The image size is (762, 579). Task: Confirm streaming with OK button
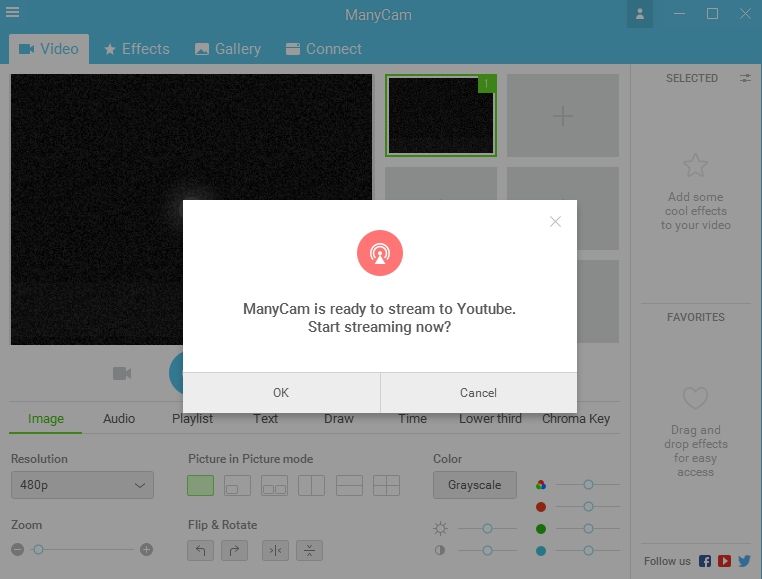(x=281, y=393)
